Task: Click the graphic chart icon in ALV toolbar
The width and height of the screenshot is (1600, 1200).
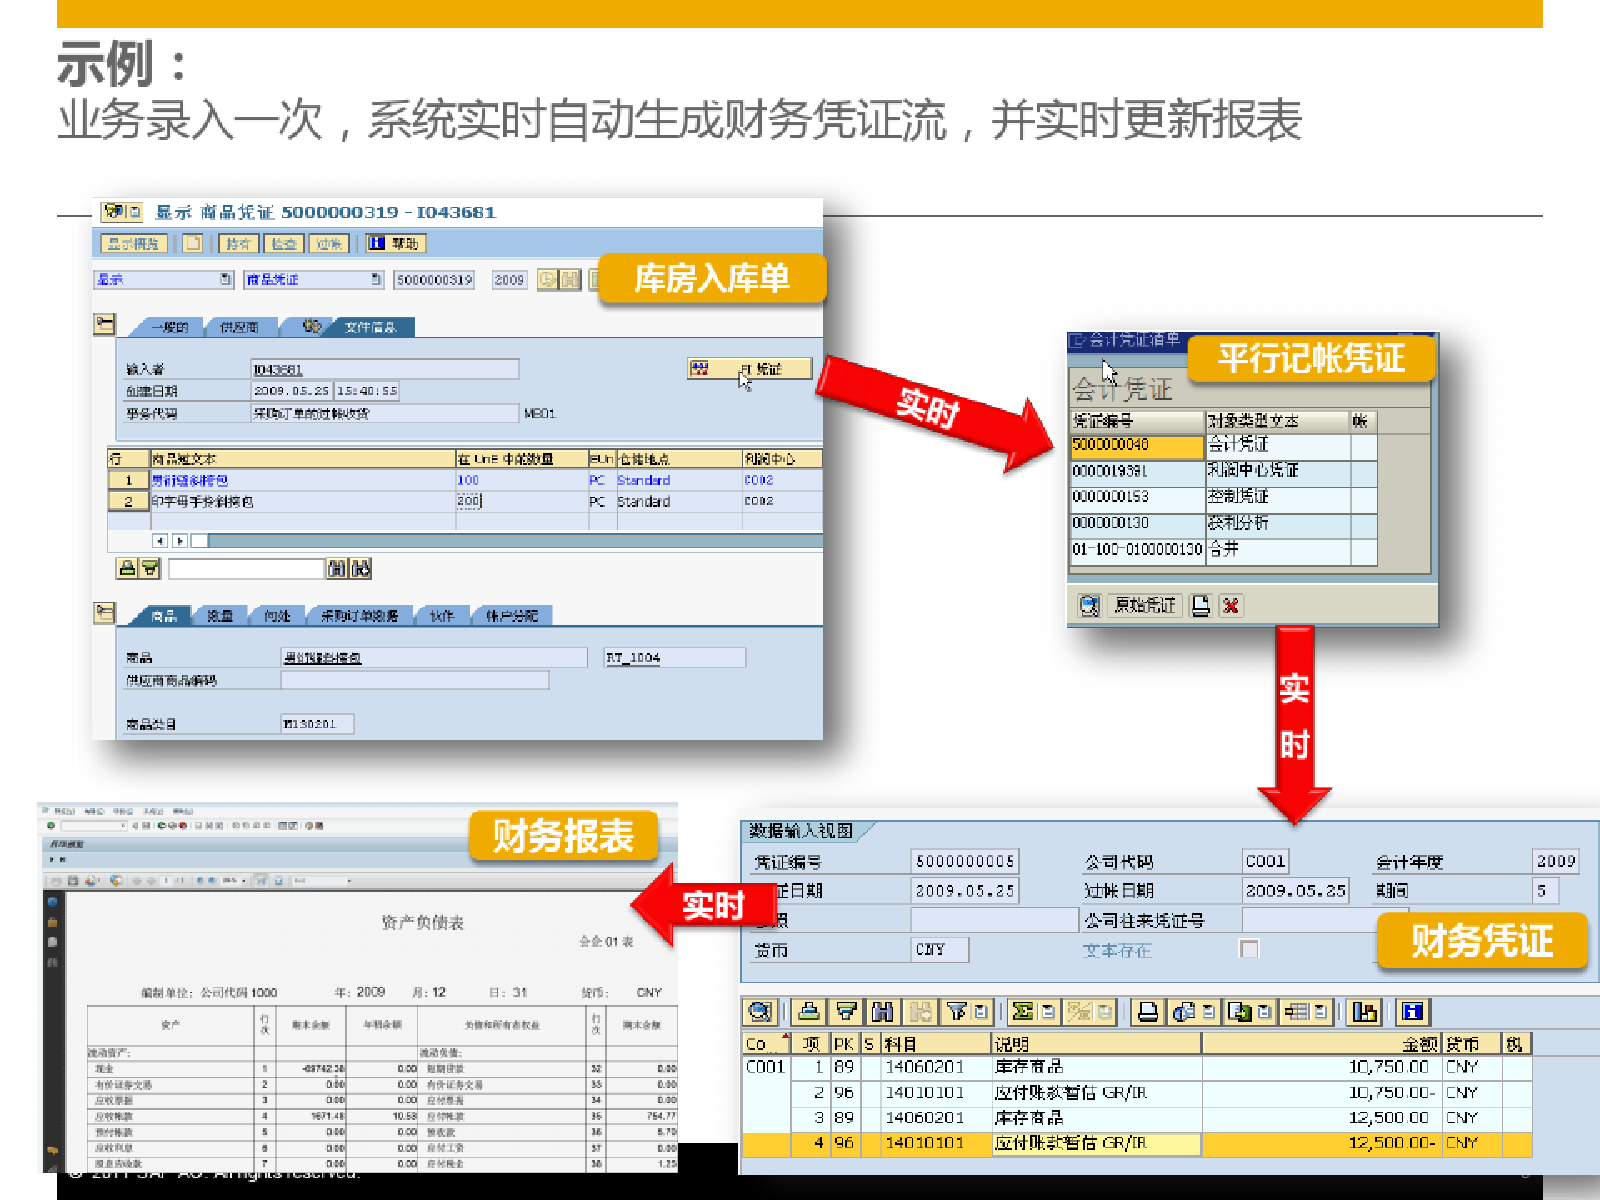Action: click(x=1364, y=1012)
